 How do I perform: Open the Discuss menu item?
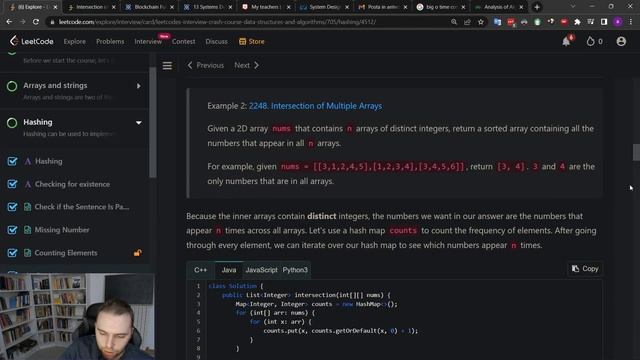coord(216,41)
